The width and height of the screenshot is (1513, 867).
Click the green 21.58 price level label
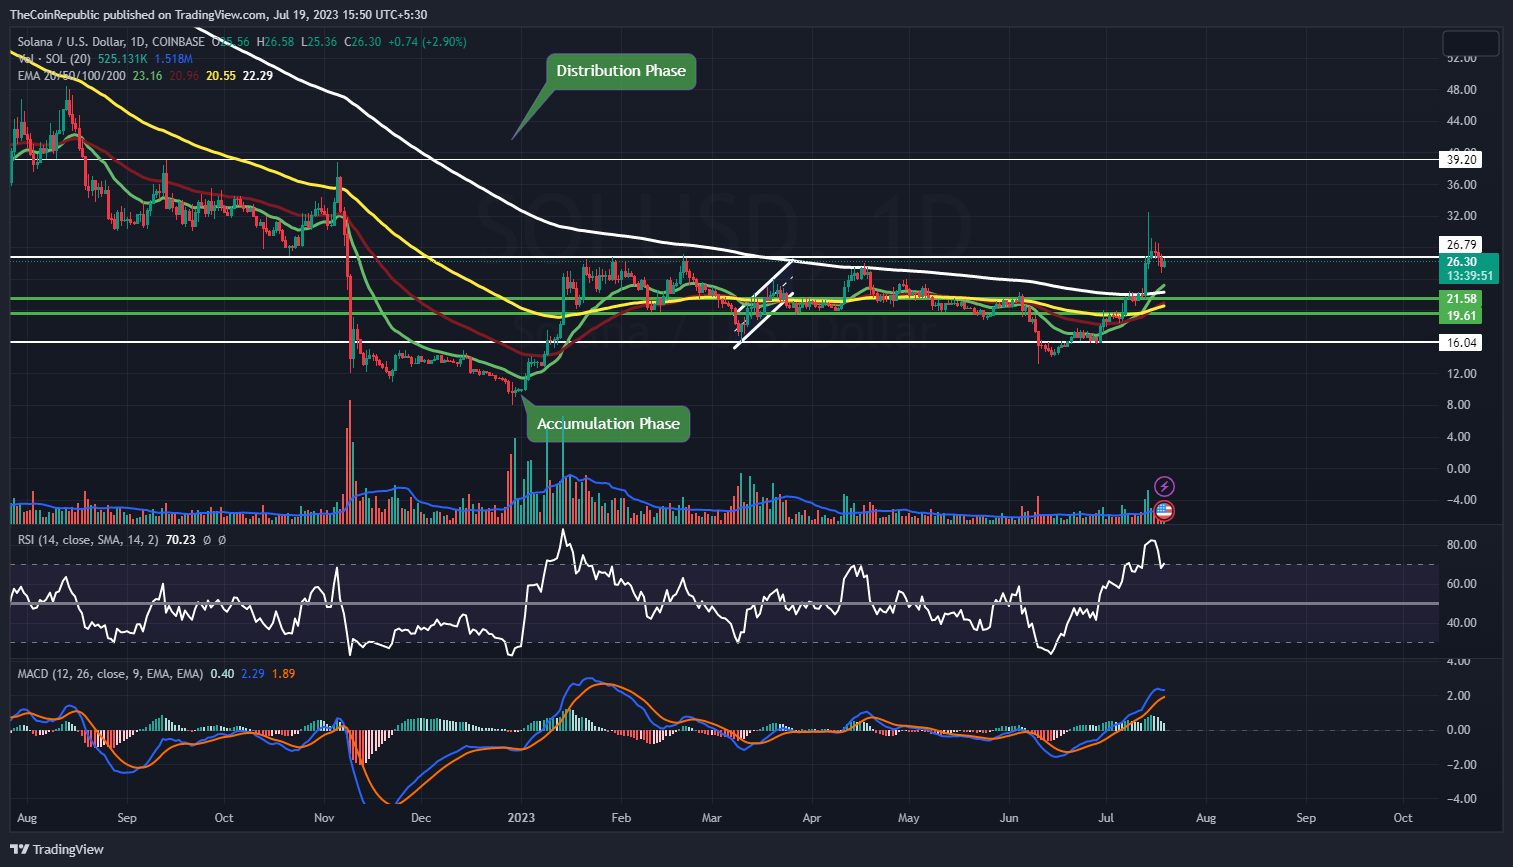coord(1461,299)
